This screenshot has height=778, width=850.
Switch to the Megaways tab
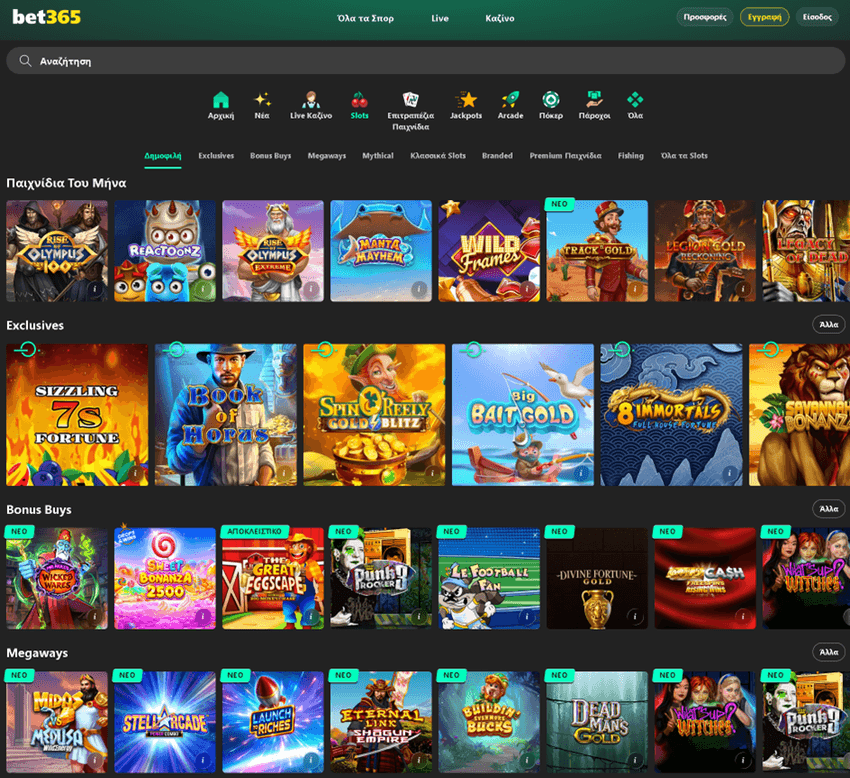pos(326,156)
